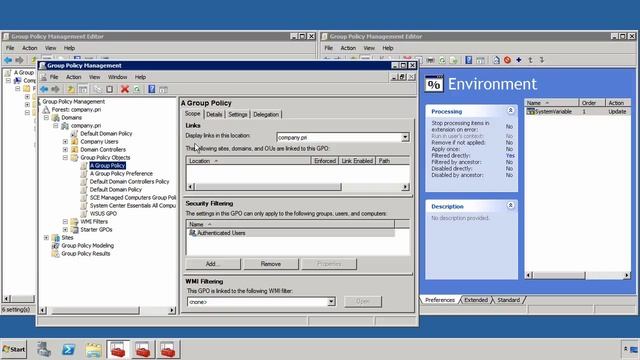The image size is (640, 360).
Task: Click the move down arrow in right editor toolbar
Action: (x=542, y=60)
